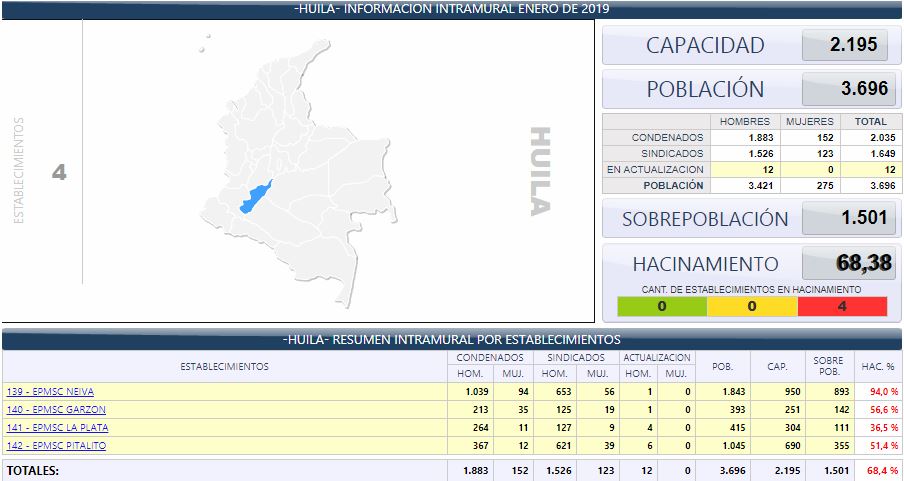This screenshot has height=481, width=904.
Task: Click the POBLACIÓN value box 3.696
Action: point(846,89)
